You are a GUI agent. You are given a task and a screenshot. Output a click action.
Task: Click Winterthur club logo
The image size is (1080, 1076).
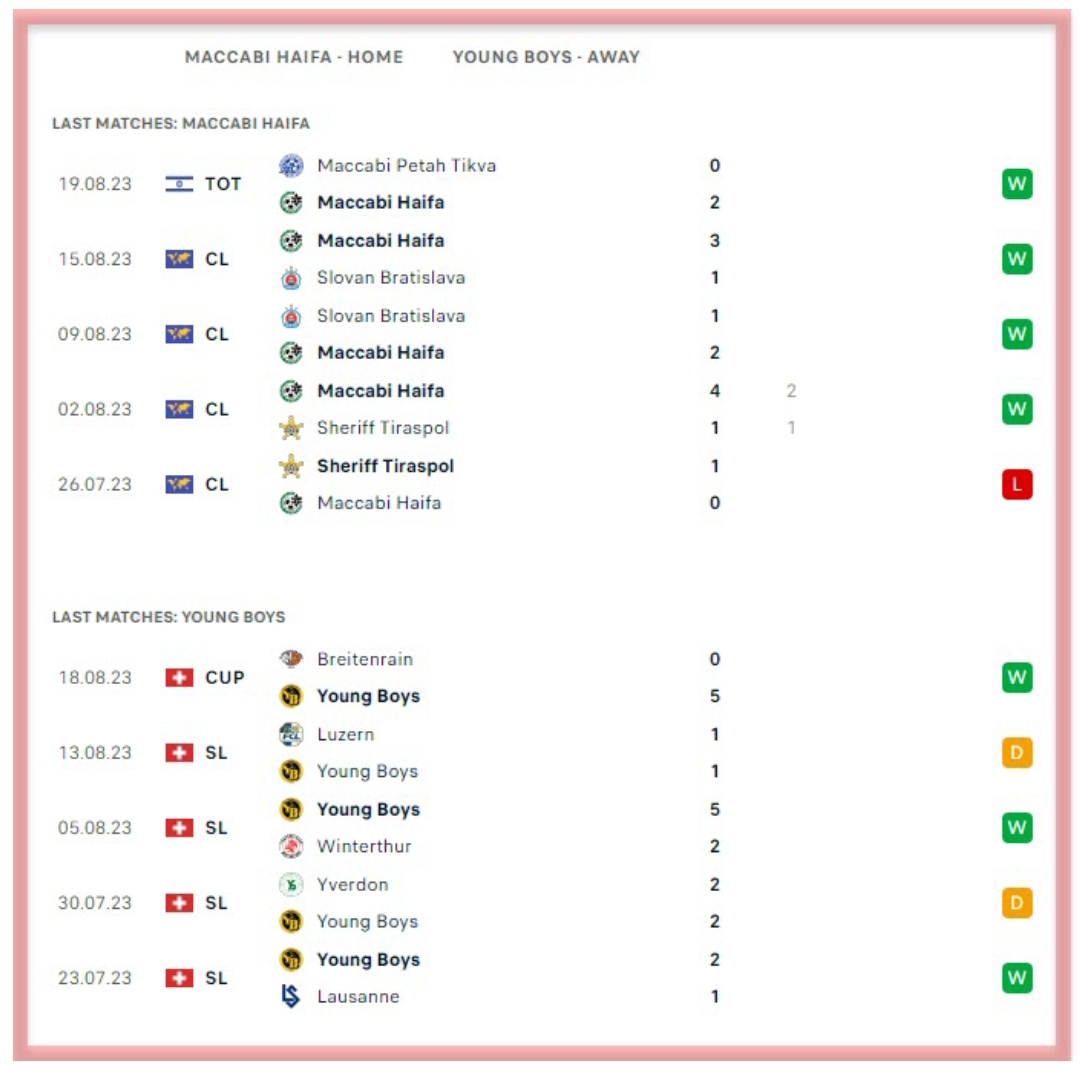click(x=291, y=846)
